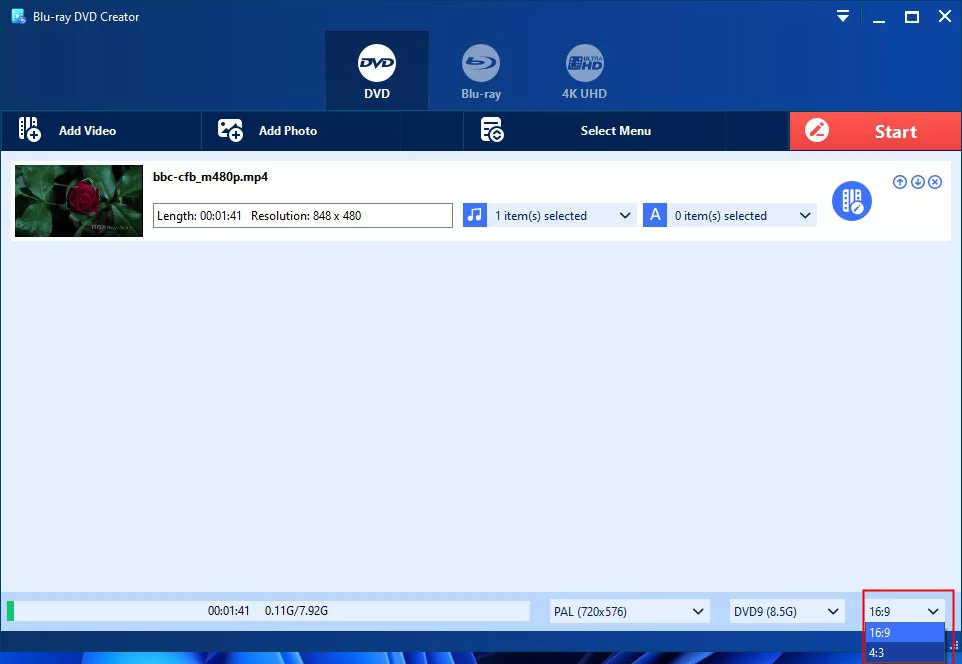The image size is (962, 664).
Task: Expand the audio track '1 item(s) selected' dropdown
Action: (x=560, y=215)
